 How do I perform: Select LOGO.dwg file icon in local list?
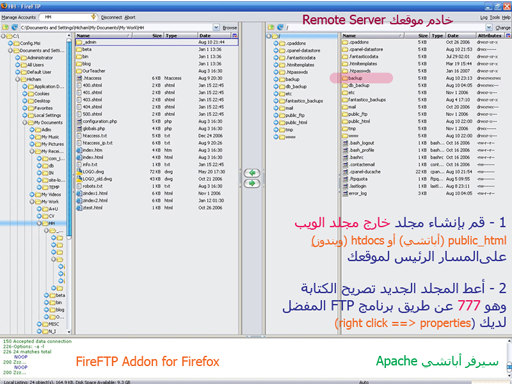pos(79,172)
